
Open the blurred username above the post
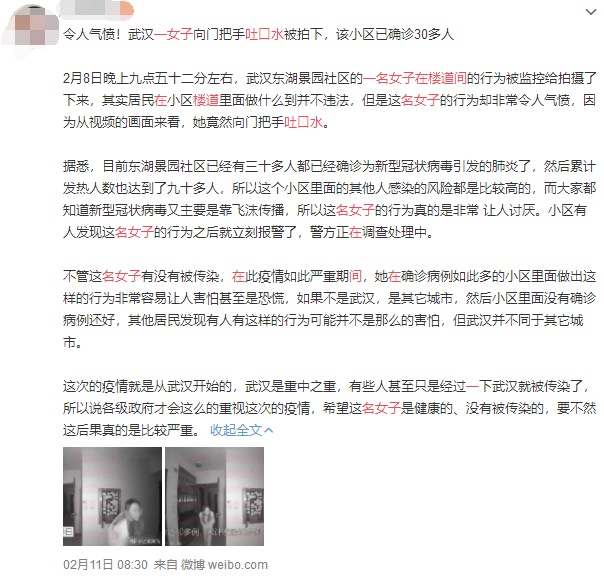96,8
